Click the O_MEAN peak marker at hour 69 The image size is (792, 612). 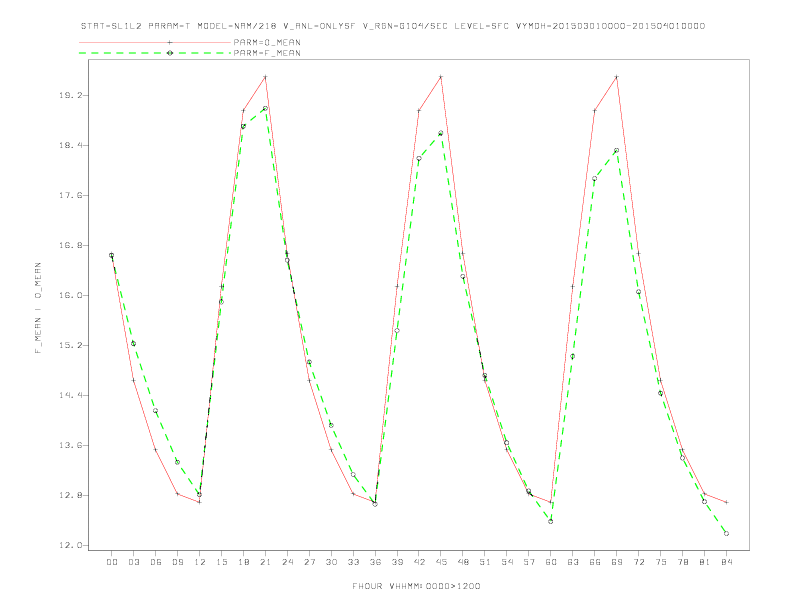(617, 77)
